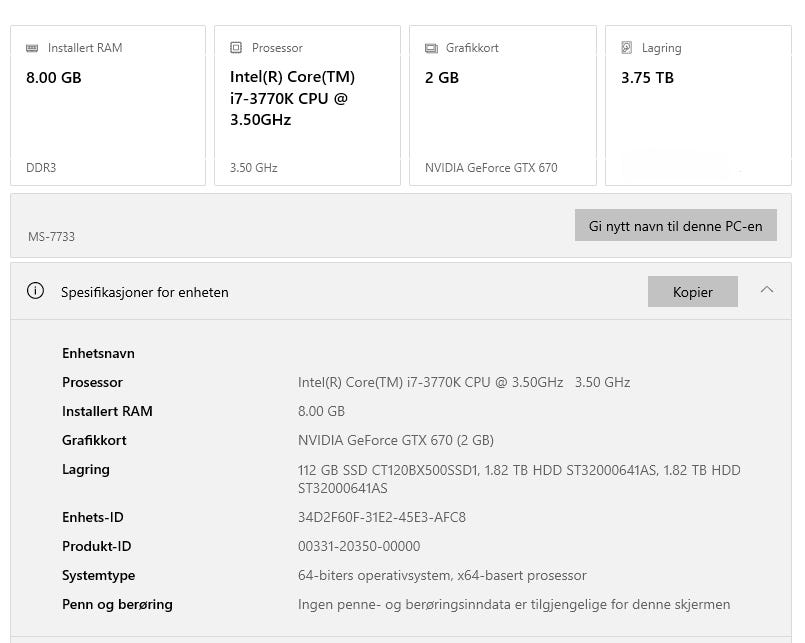This screenshot has height=643, width=805.
Task: Click Intel(R) Core(TM) i7-3770K value in specifications list
Action: point(464,382)
